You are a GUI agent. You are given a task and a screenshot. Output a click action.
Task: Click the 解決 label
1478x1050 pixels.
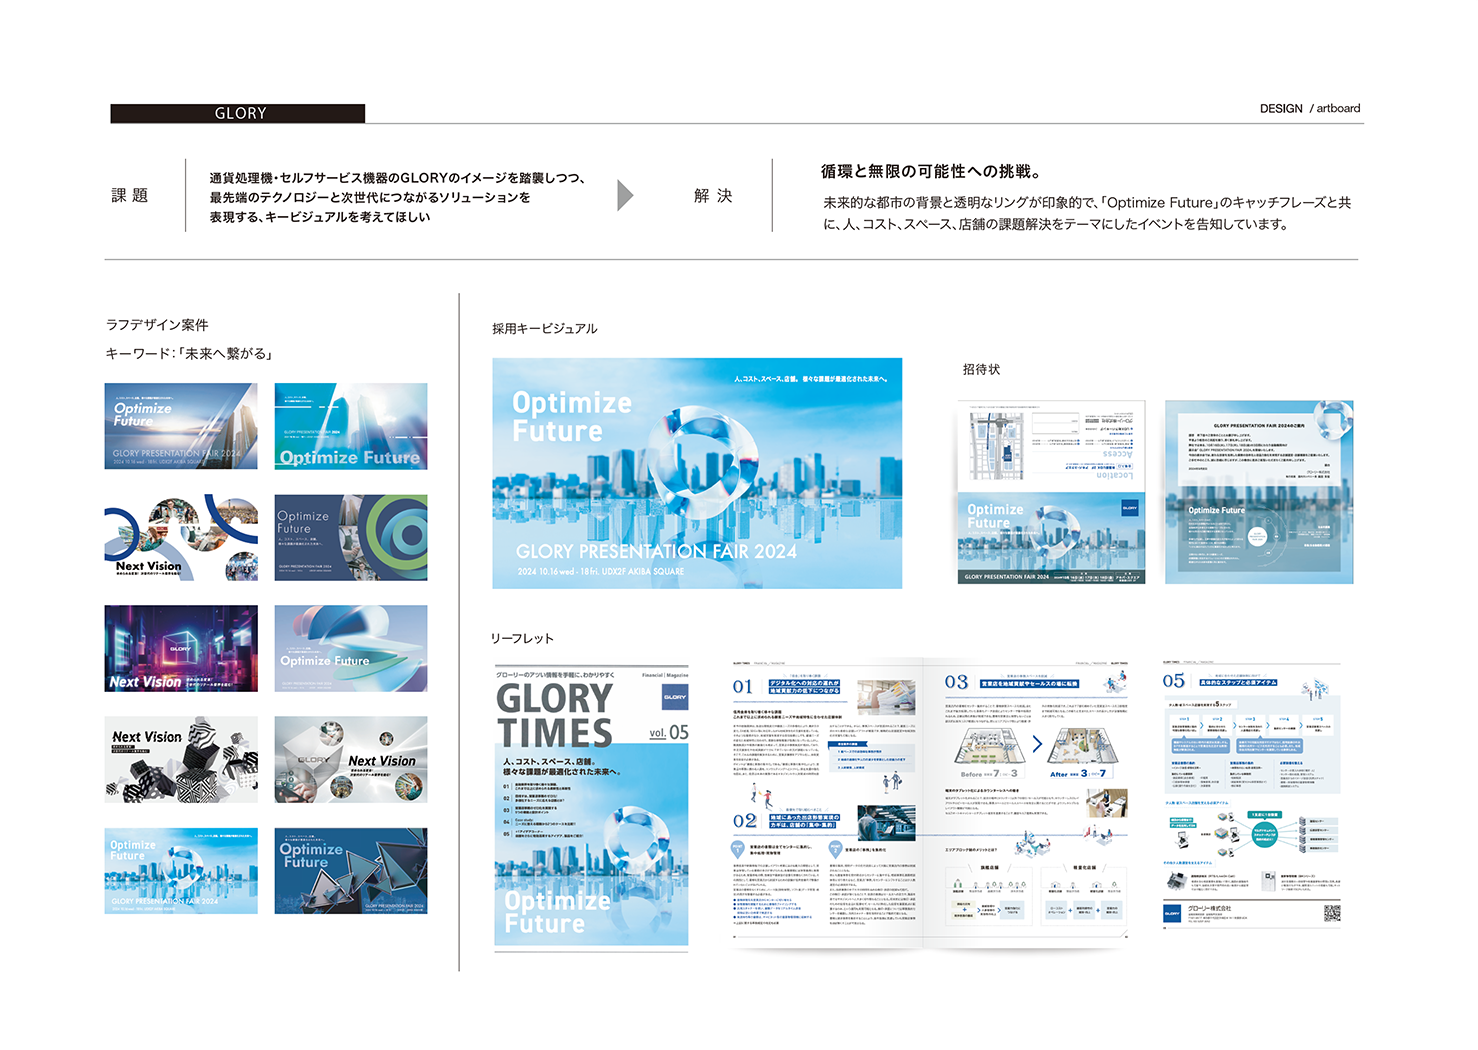tap(710, 195)
